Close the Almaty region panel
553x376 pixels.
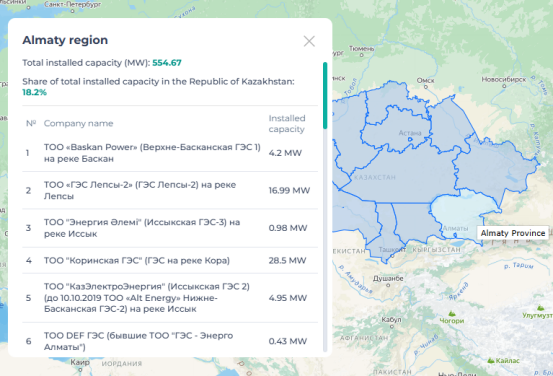coord(309,41)
